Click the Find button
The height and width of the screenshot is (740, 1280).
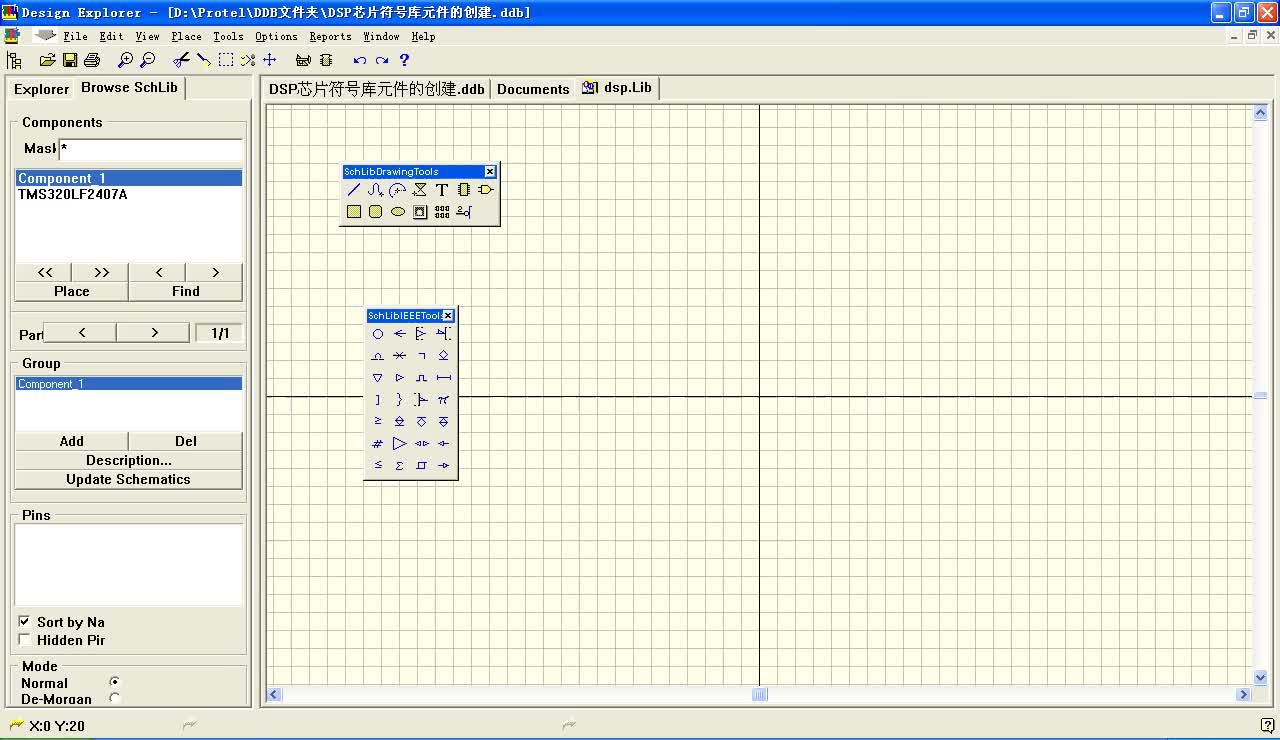[186, 291]
